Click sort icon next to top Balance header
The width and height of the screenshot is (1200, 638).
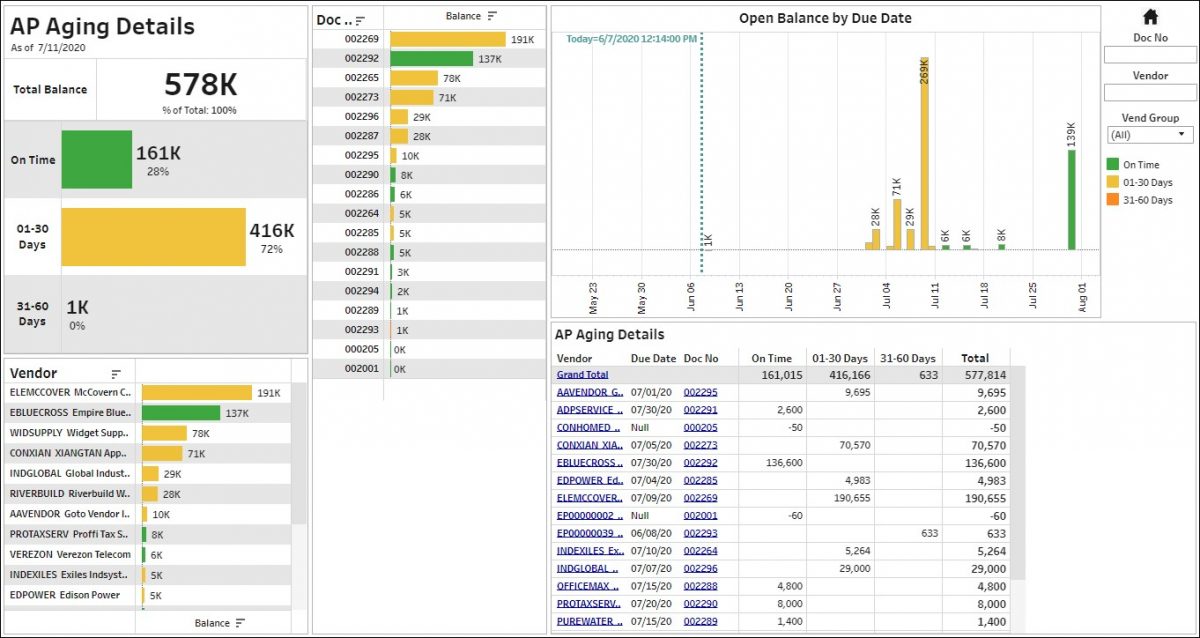[492, 17]
